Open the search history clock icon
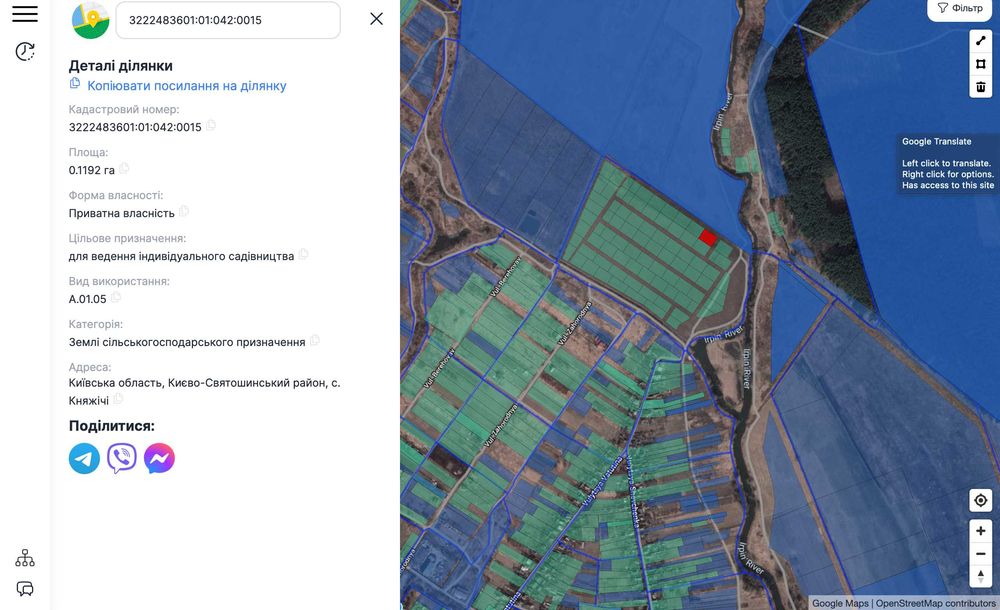The image size is (1000, 610). (25, 51)
